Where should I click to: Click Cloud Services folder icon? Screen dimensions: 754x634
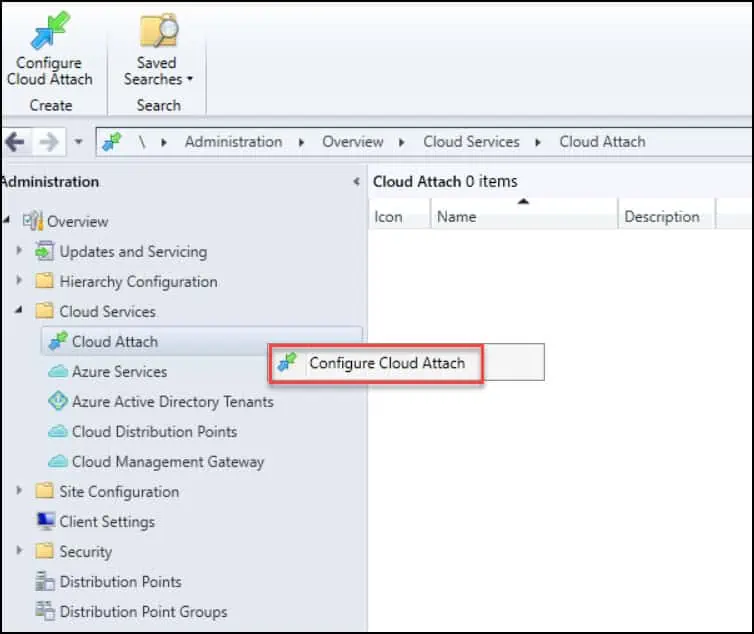pyautogui.click(x=45, y=311)
